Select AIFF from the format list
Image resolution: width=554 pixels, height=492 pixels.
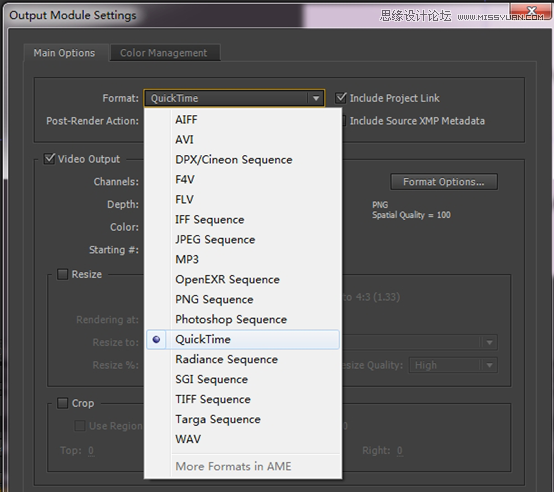pyautogui.click(x=243, y=119)
